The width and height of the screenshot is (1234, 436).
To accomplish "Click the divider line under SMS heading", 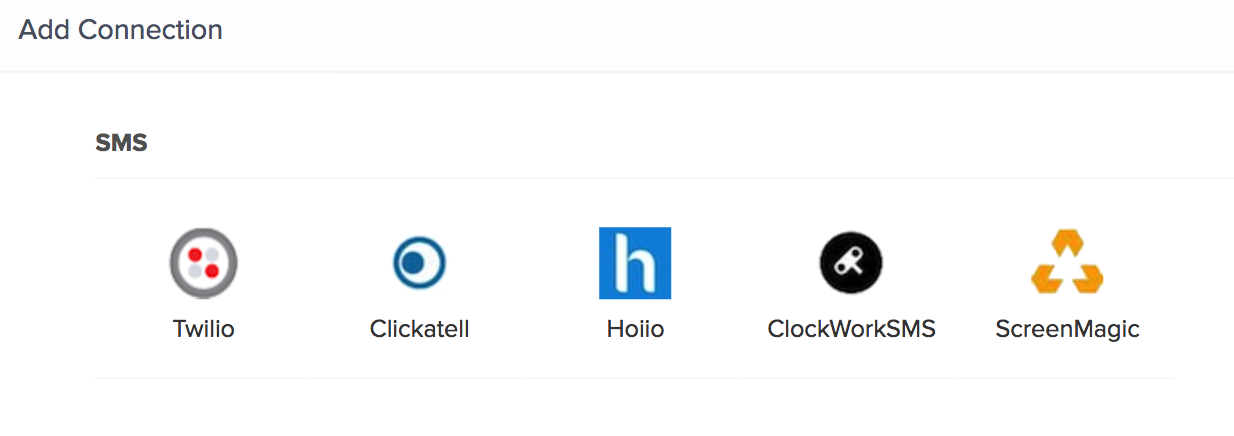I will click(664, 179).
